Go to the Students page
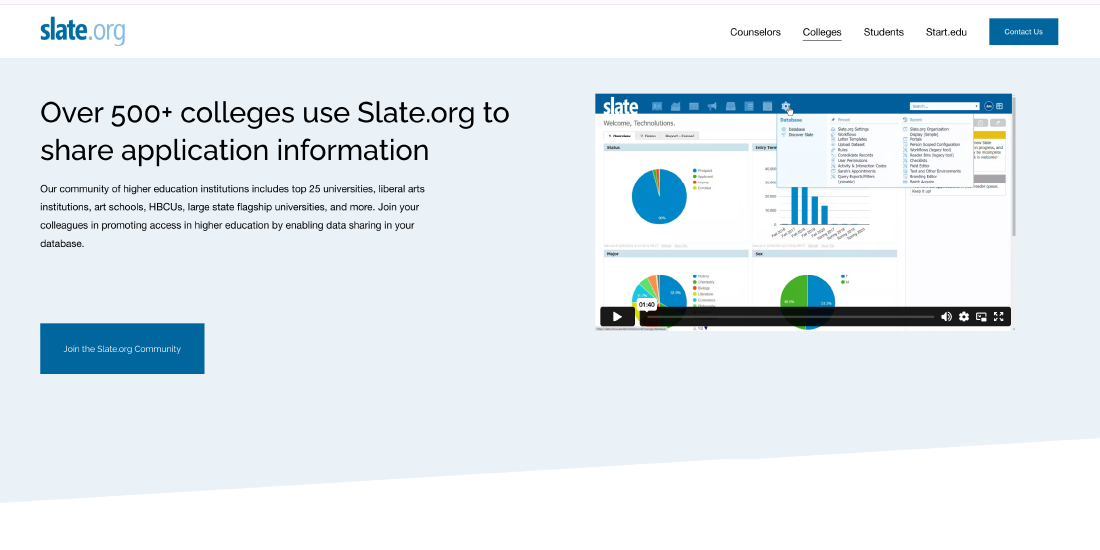The width and height of the screenshot is (1100, 550). click(883, 32)
